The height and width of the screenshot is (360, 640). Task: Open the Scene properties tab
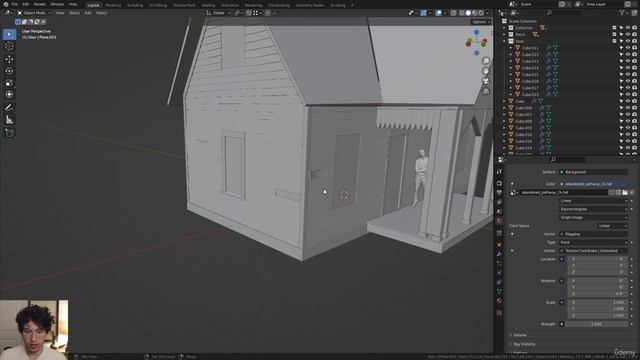click(x=499, y=211)
